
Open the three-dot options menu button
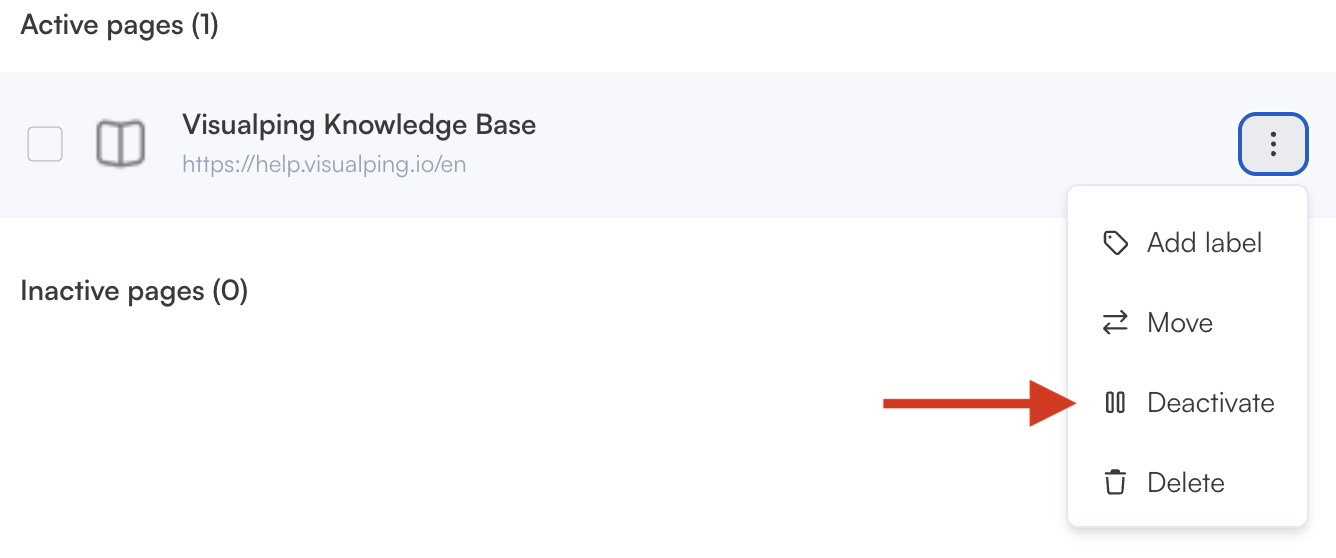click(1273, 144)
